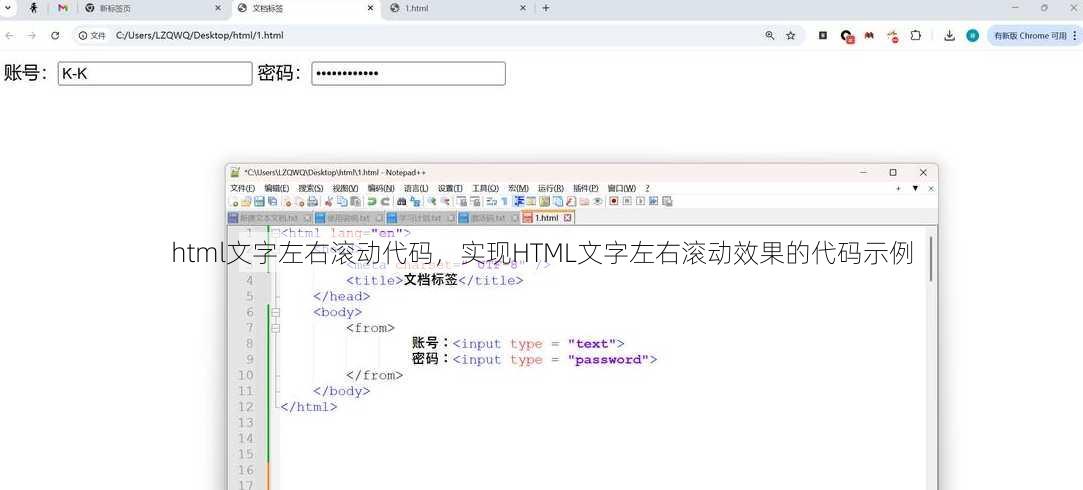Open the page zoom magnifier icon

pos(769,35)
